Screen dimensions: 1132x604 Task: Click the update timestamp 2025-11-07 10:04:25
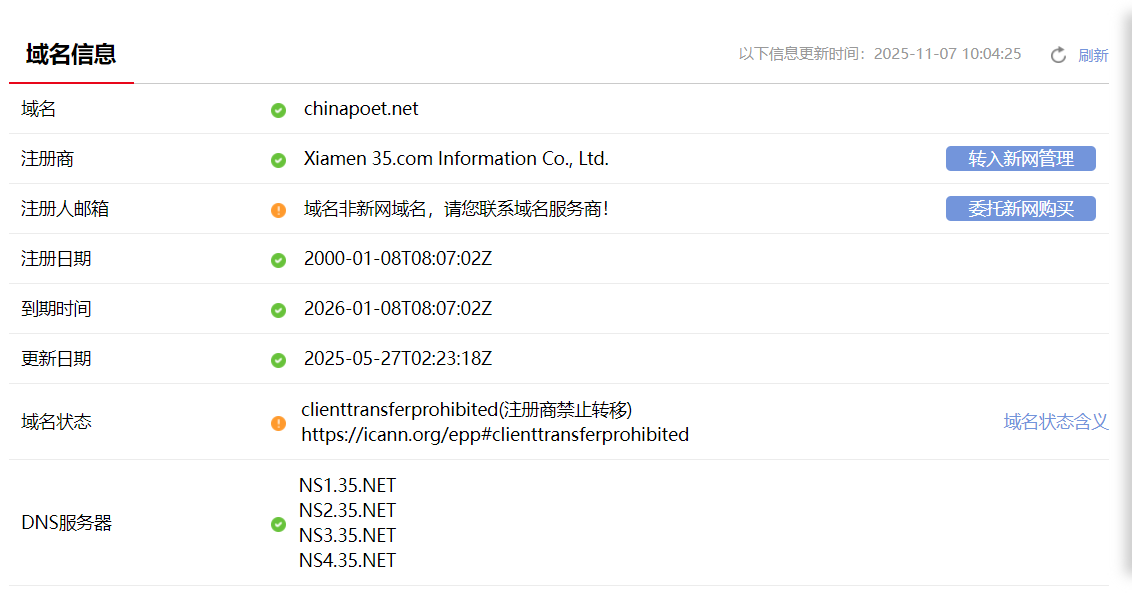[947, 54]
